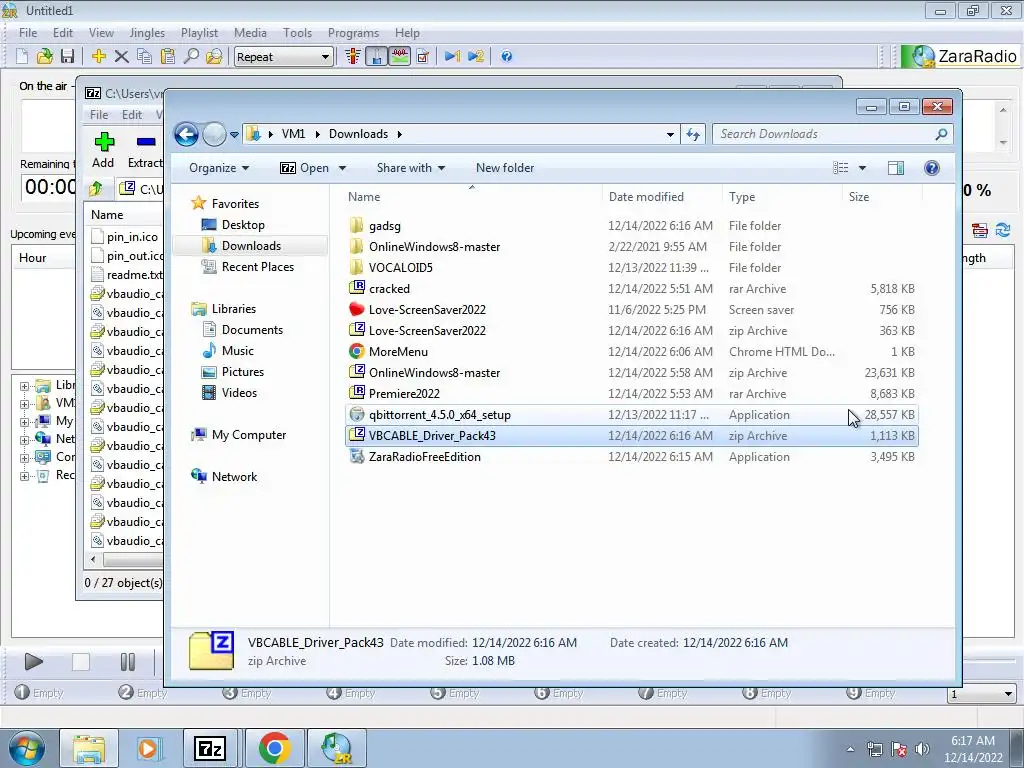Click the find-in-folder icon in ZaraRadio toolbar

214,57
